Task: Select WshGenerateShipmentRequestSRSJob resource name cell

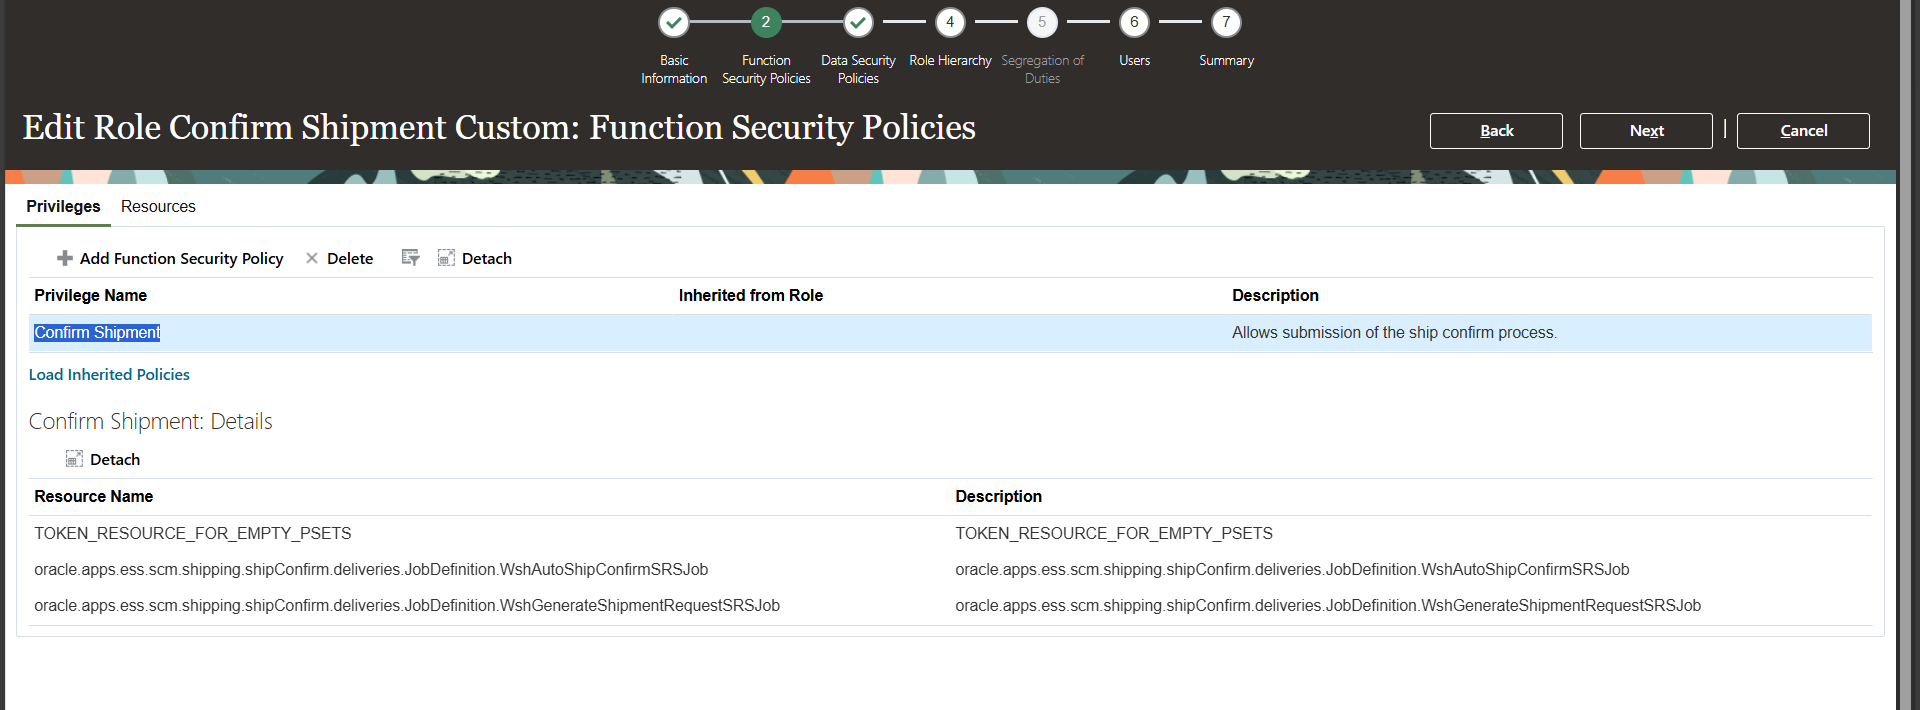Action: (x=407, y=605)
